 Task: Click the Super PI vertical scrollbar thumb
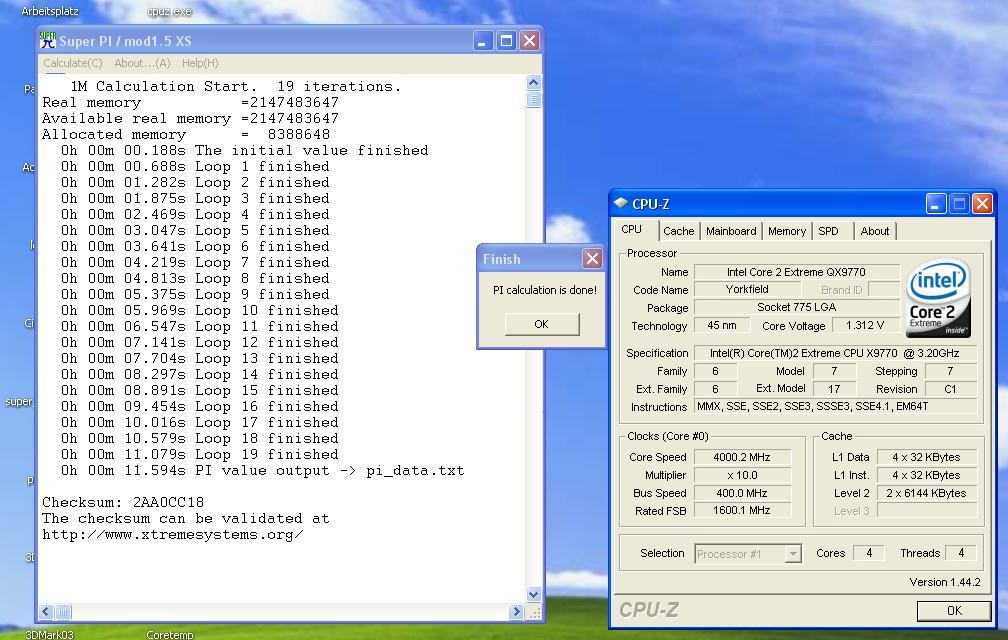(x=534, y=100)
